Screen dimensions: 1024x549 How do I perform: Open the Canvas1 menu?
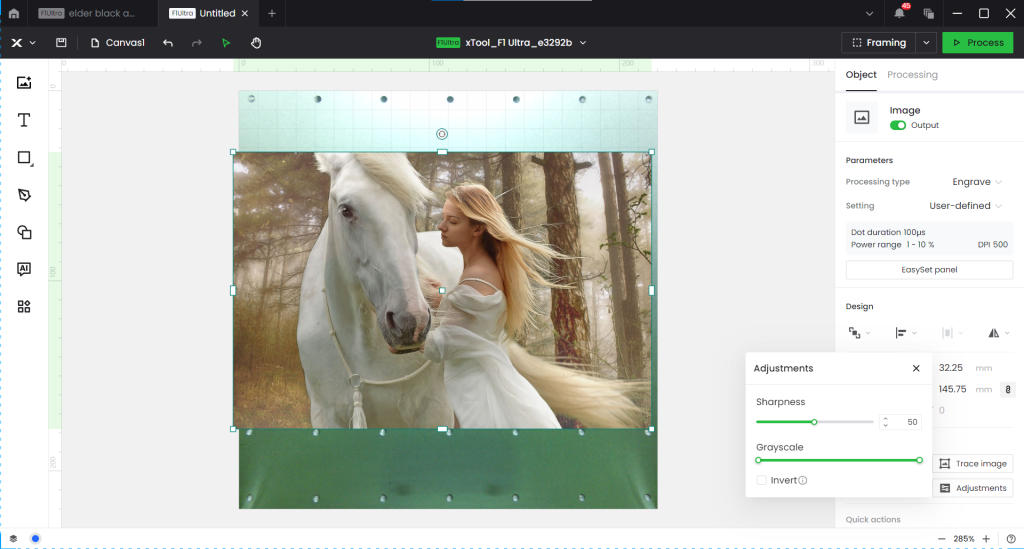118,42
